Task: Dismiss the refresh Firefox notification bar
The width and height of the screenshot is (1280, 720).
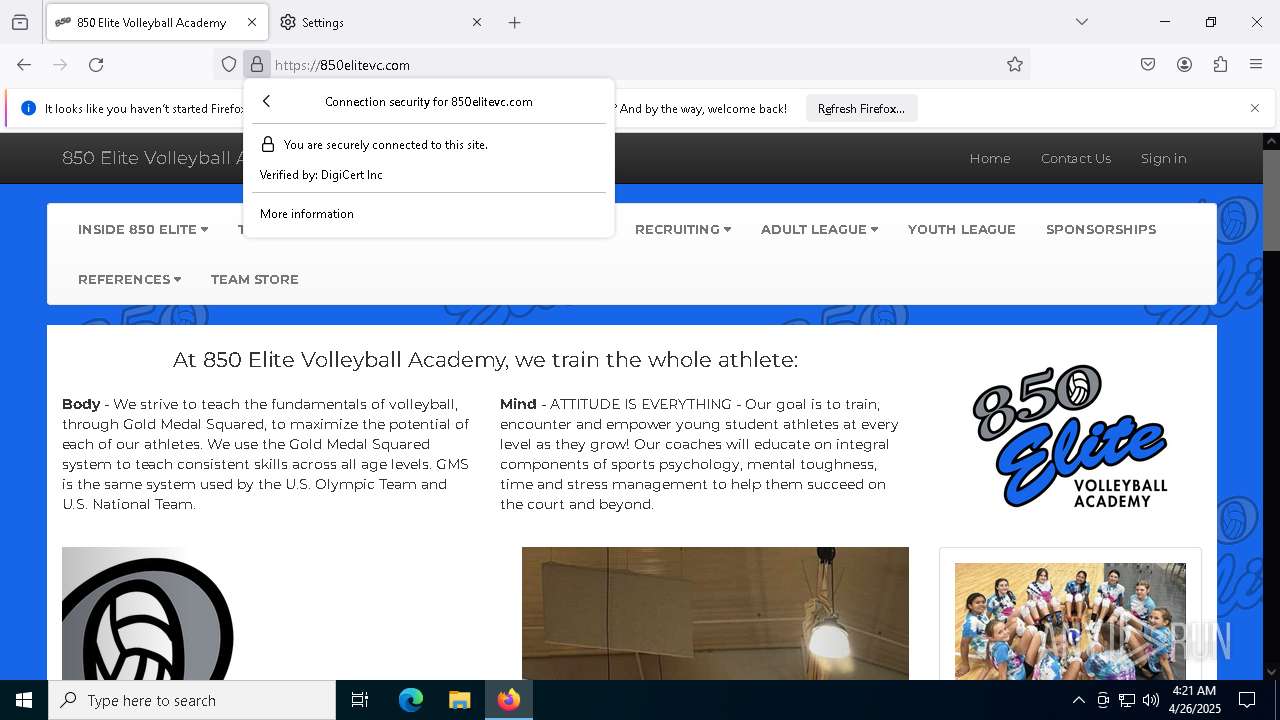Action: point(1255,108)
